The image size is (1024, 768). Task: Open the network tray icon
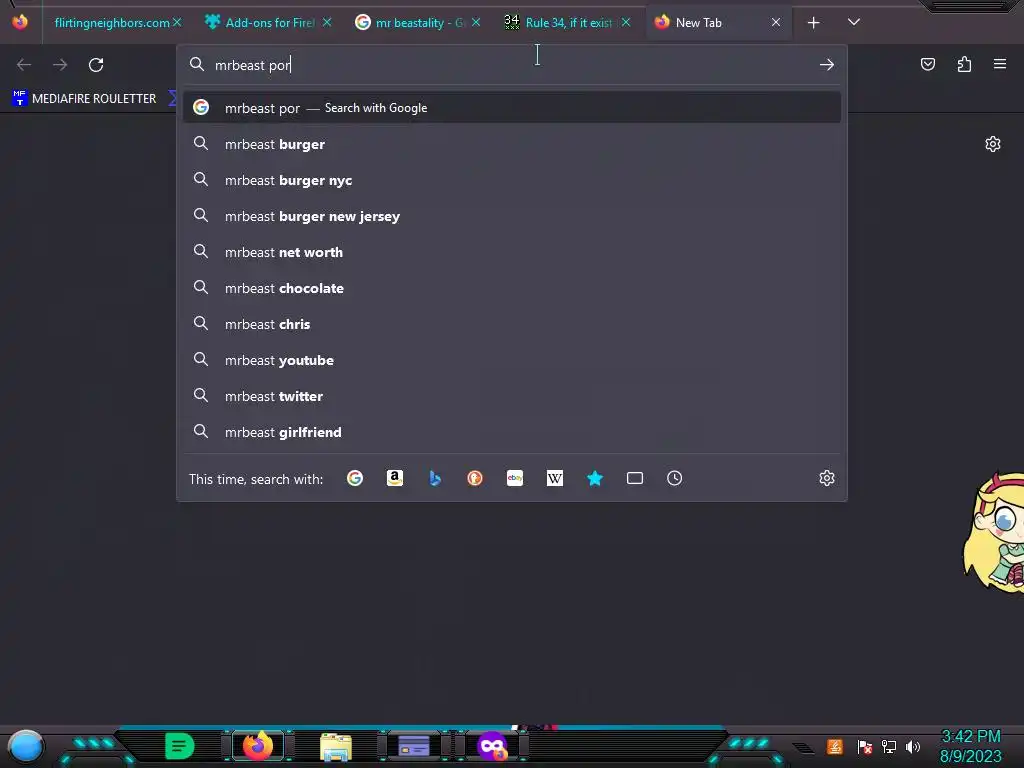pos(889,746)
